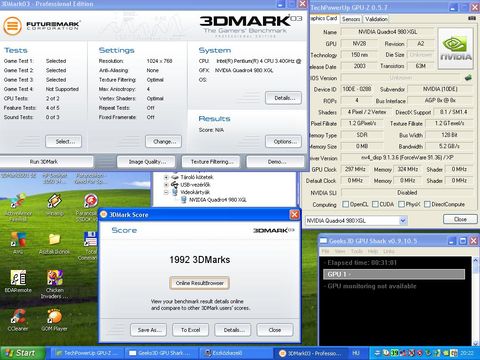Expand the Tároló kötetek tree node
Viewport: 480px width, 360px height.
click(166, 177)
